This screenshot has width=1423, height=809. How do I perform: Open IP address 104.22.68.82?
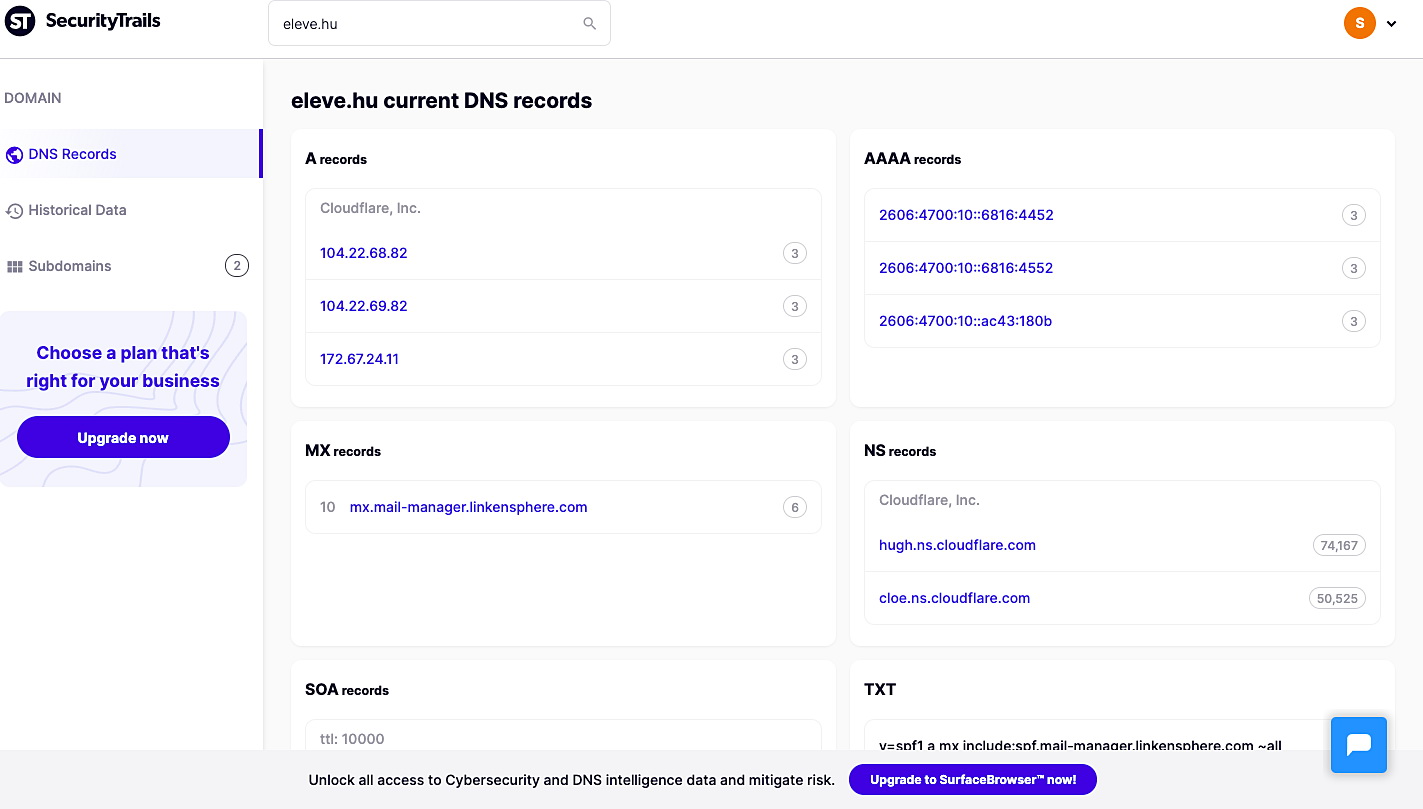tap(364, 253)
